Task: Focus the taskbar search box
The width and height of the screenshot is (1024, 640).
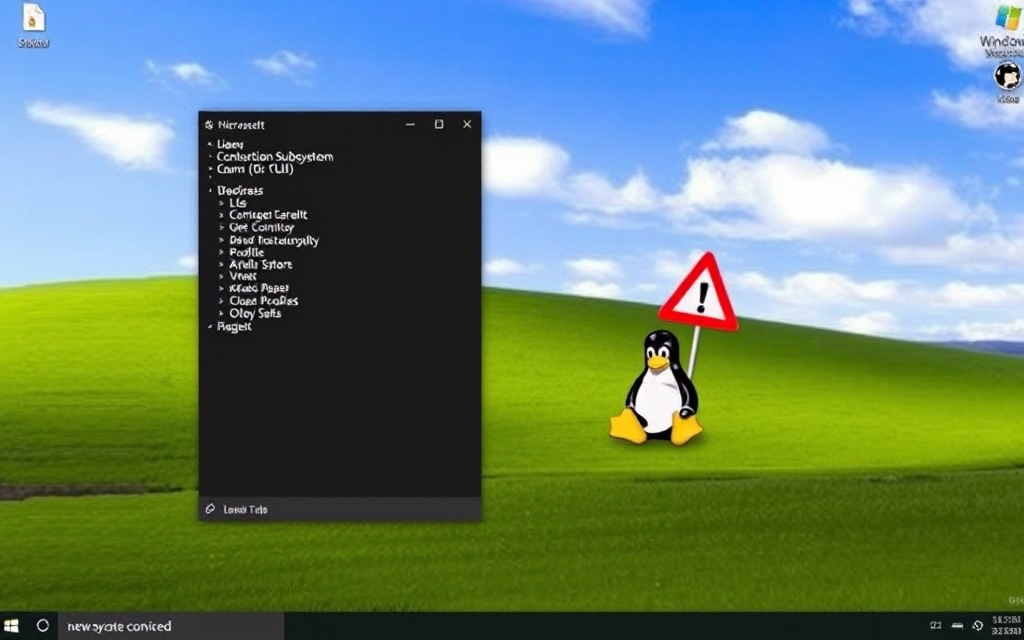Action: point(171,626)
